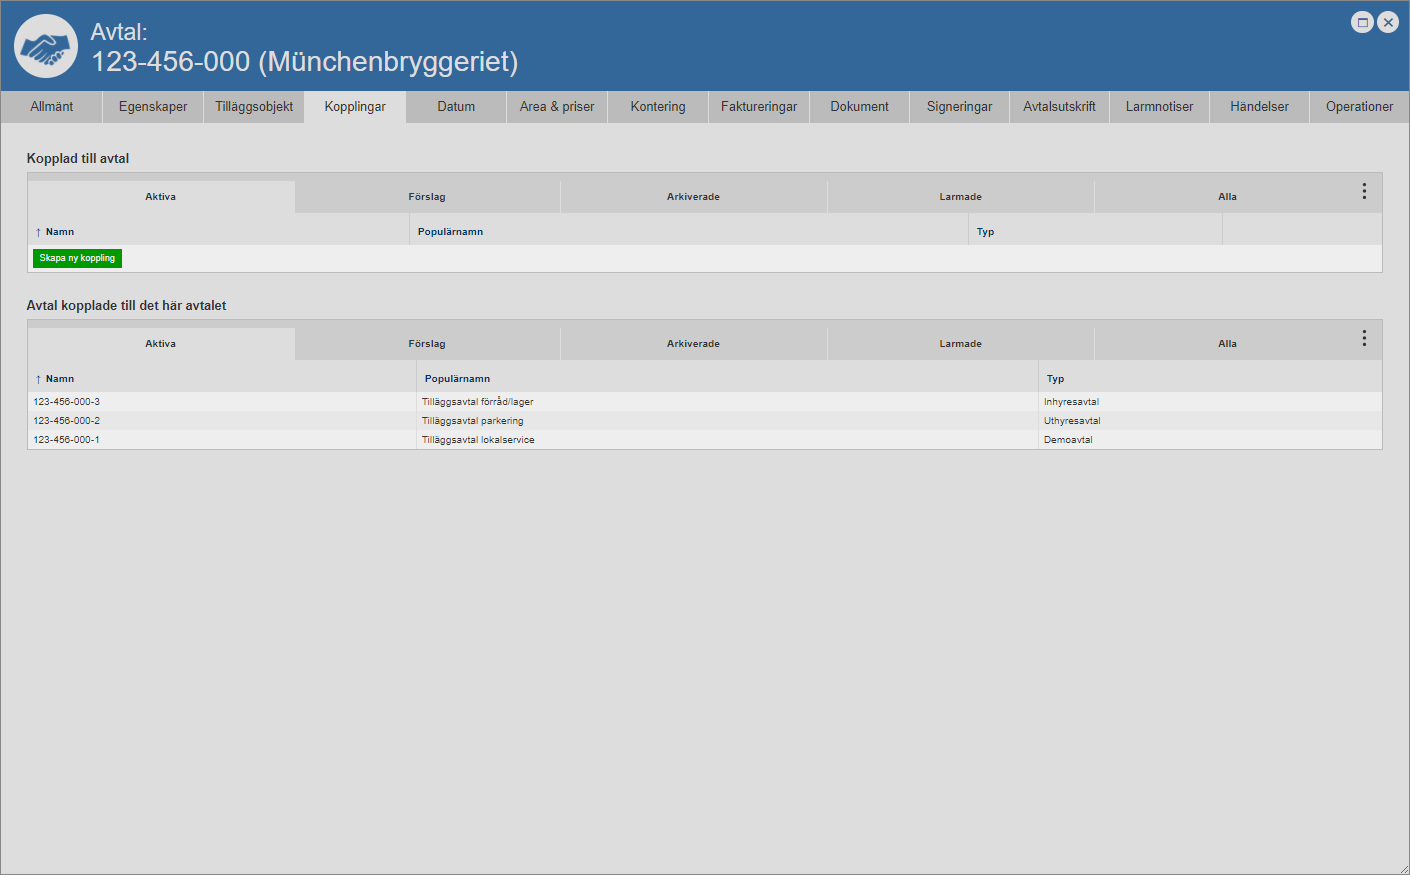Sort by Namn arrow in Kopplad till avtal
The height and width of the screenshot is (875, 1410).
(38, 232)
